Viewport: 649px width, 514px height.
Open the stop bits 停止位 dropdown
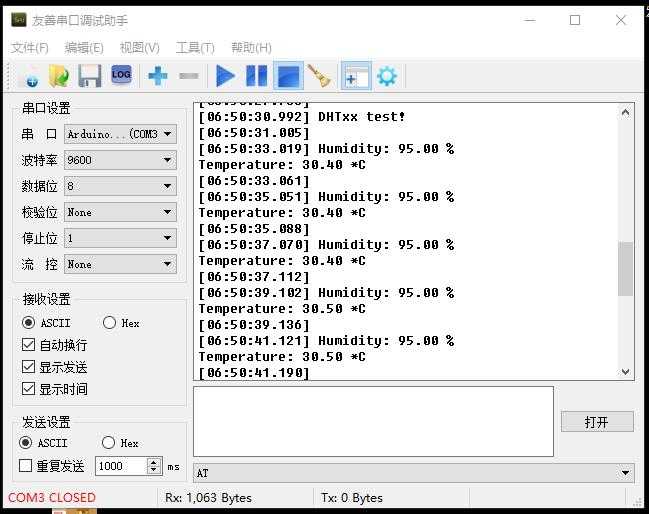tap(120, 238)
